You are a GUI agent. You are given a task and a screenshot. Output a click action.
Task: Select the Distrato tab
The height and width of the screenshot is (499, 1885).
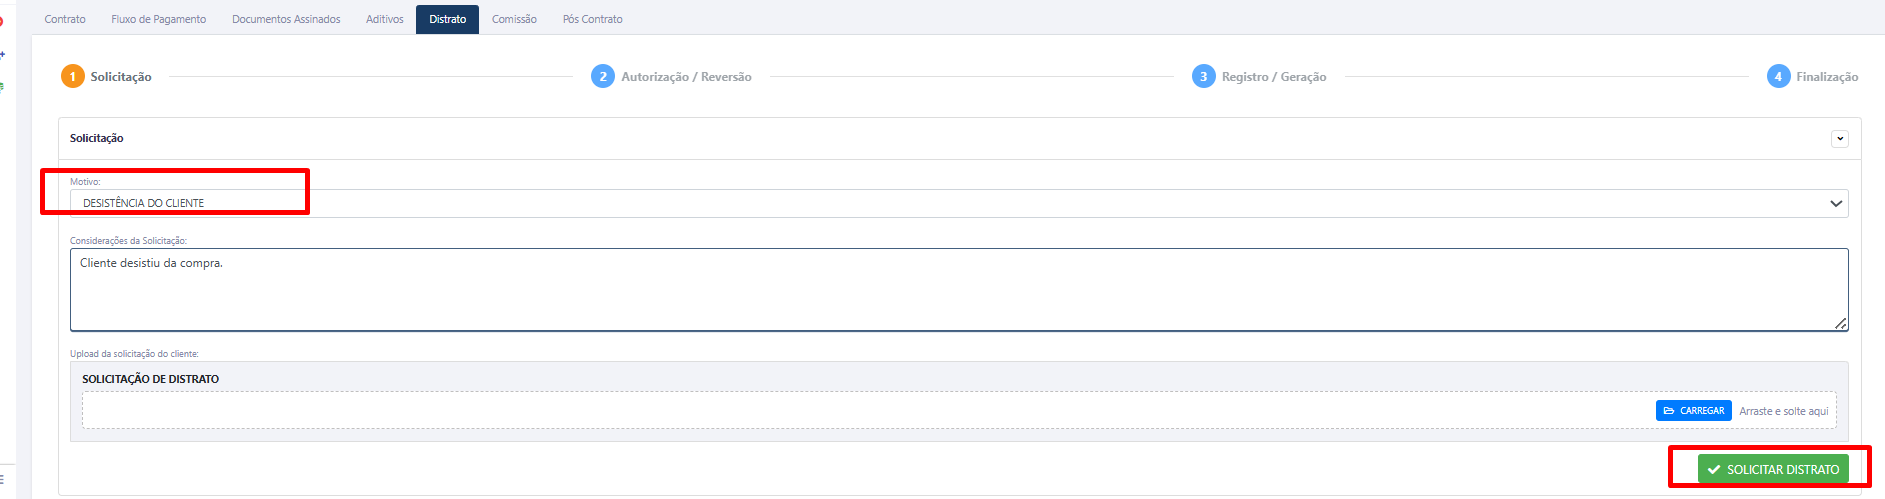coord(448,19)
